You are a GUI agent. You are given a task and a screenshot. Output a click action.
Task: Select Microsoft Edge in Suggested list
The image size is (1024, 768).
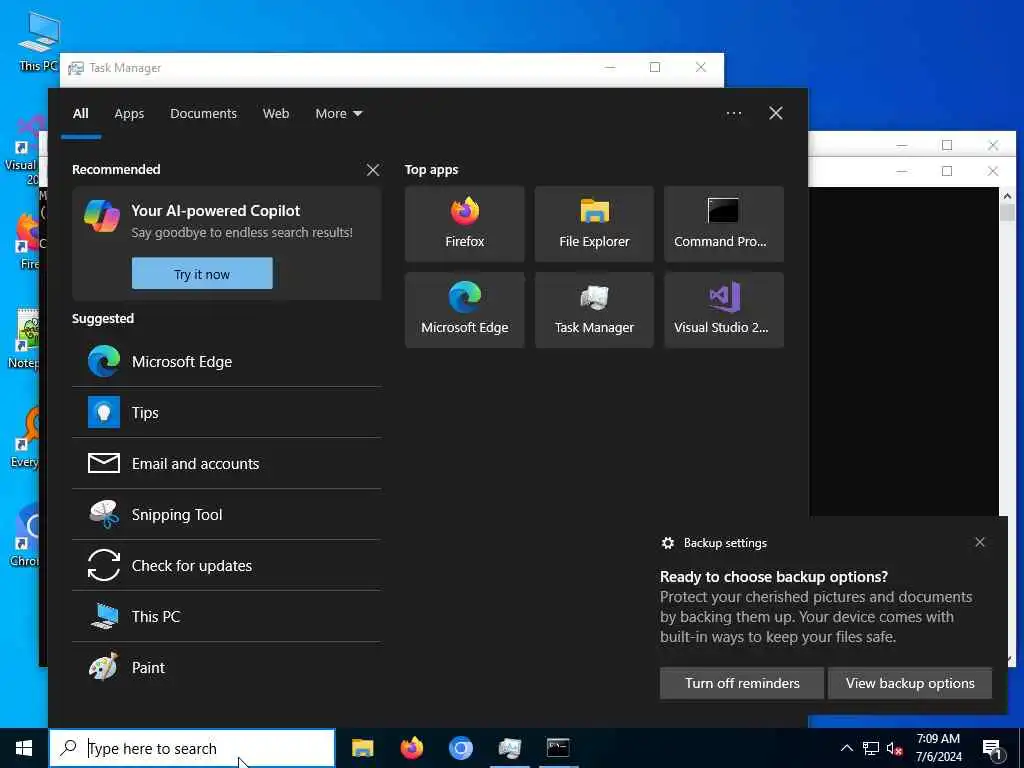coord(227,362)
